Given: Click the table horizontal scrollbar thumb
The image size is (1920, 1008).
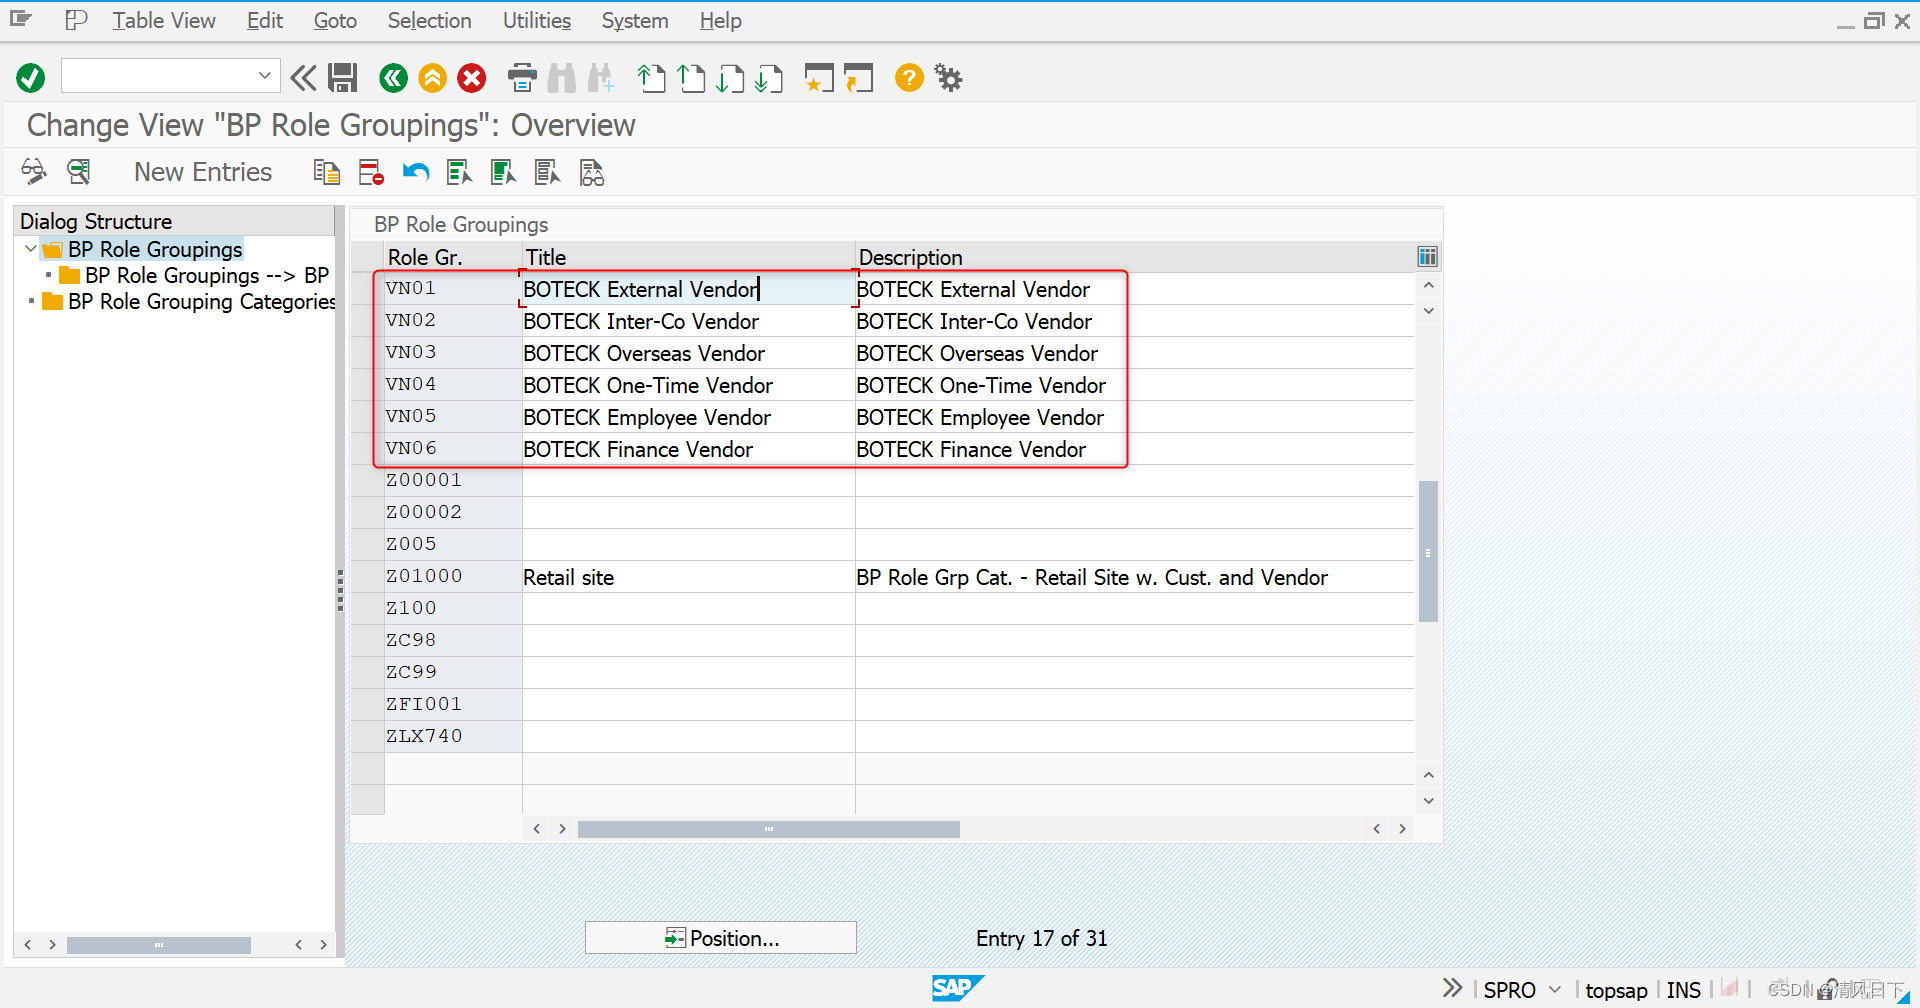Looking at the screenshot, I should 768,829.
